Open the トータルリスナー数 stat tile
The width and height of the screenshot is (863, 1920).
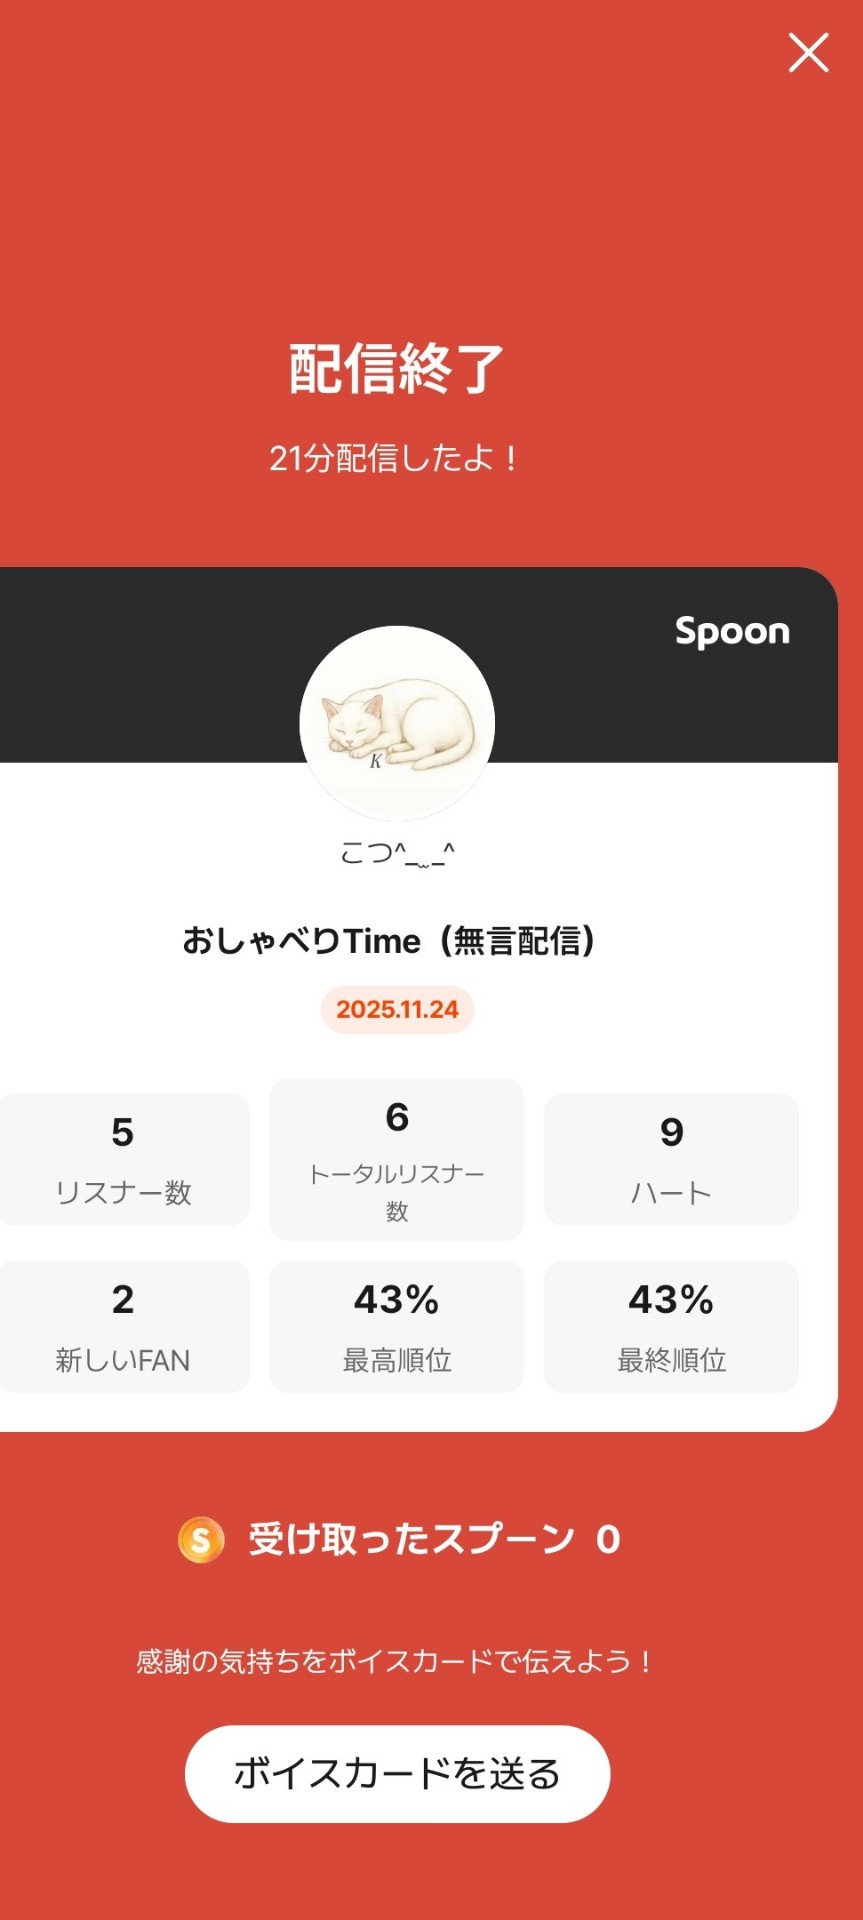pyautogui.click(x=397, y=1159)
